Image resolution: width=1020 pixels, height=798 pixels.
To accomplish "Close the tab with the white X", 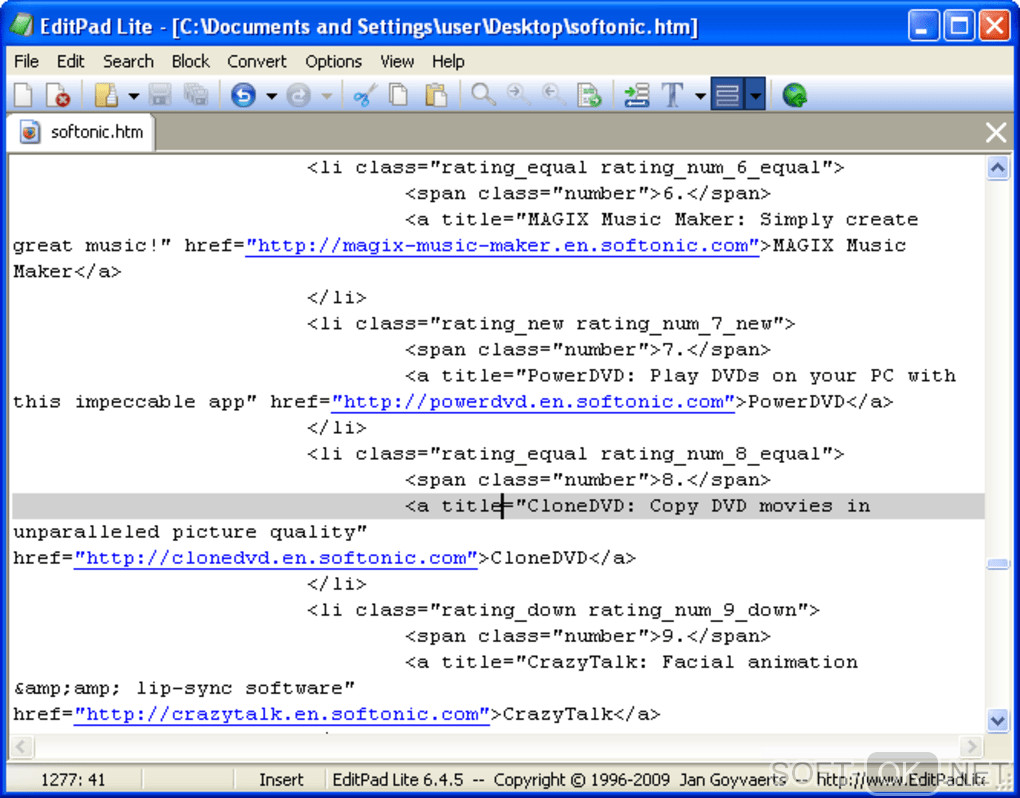I will pos(996,133).
